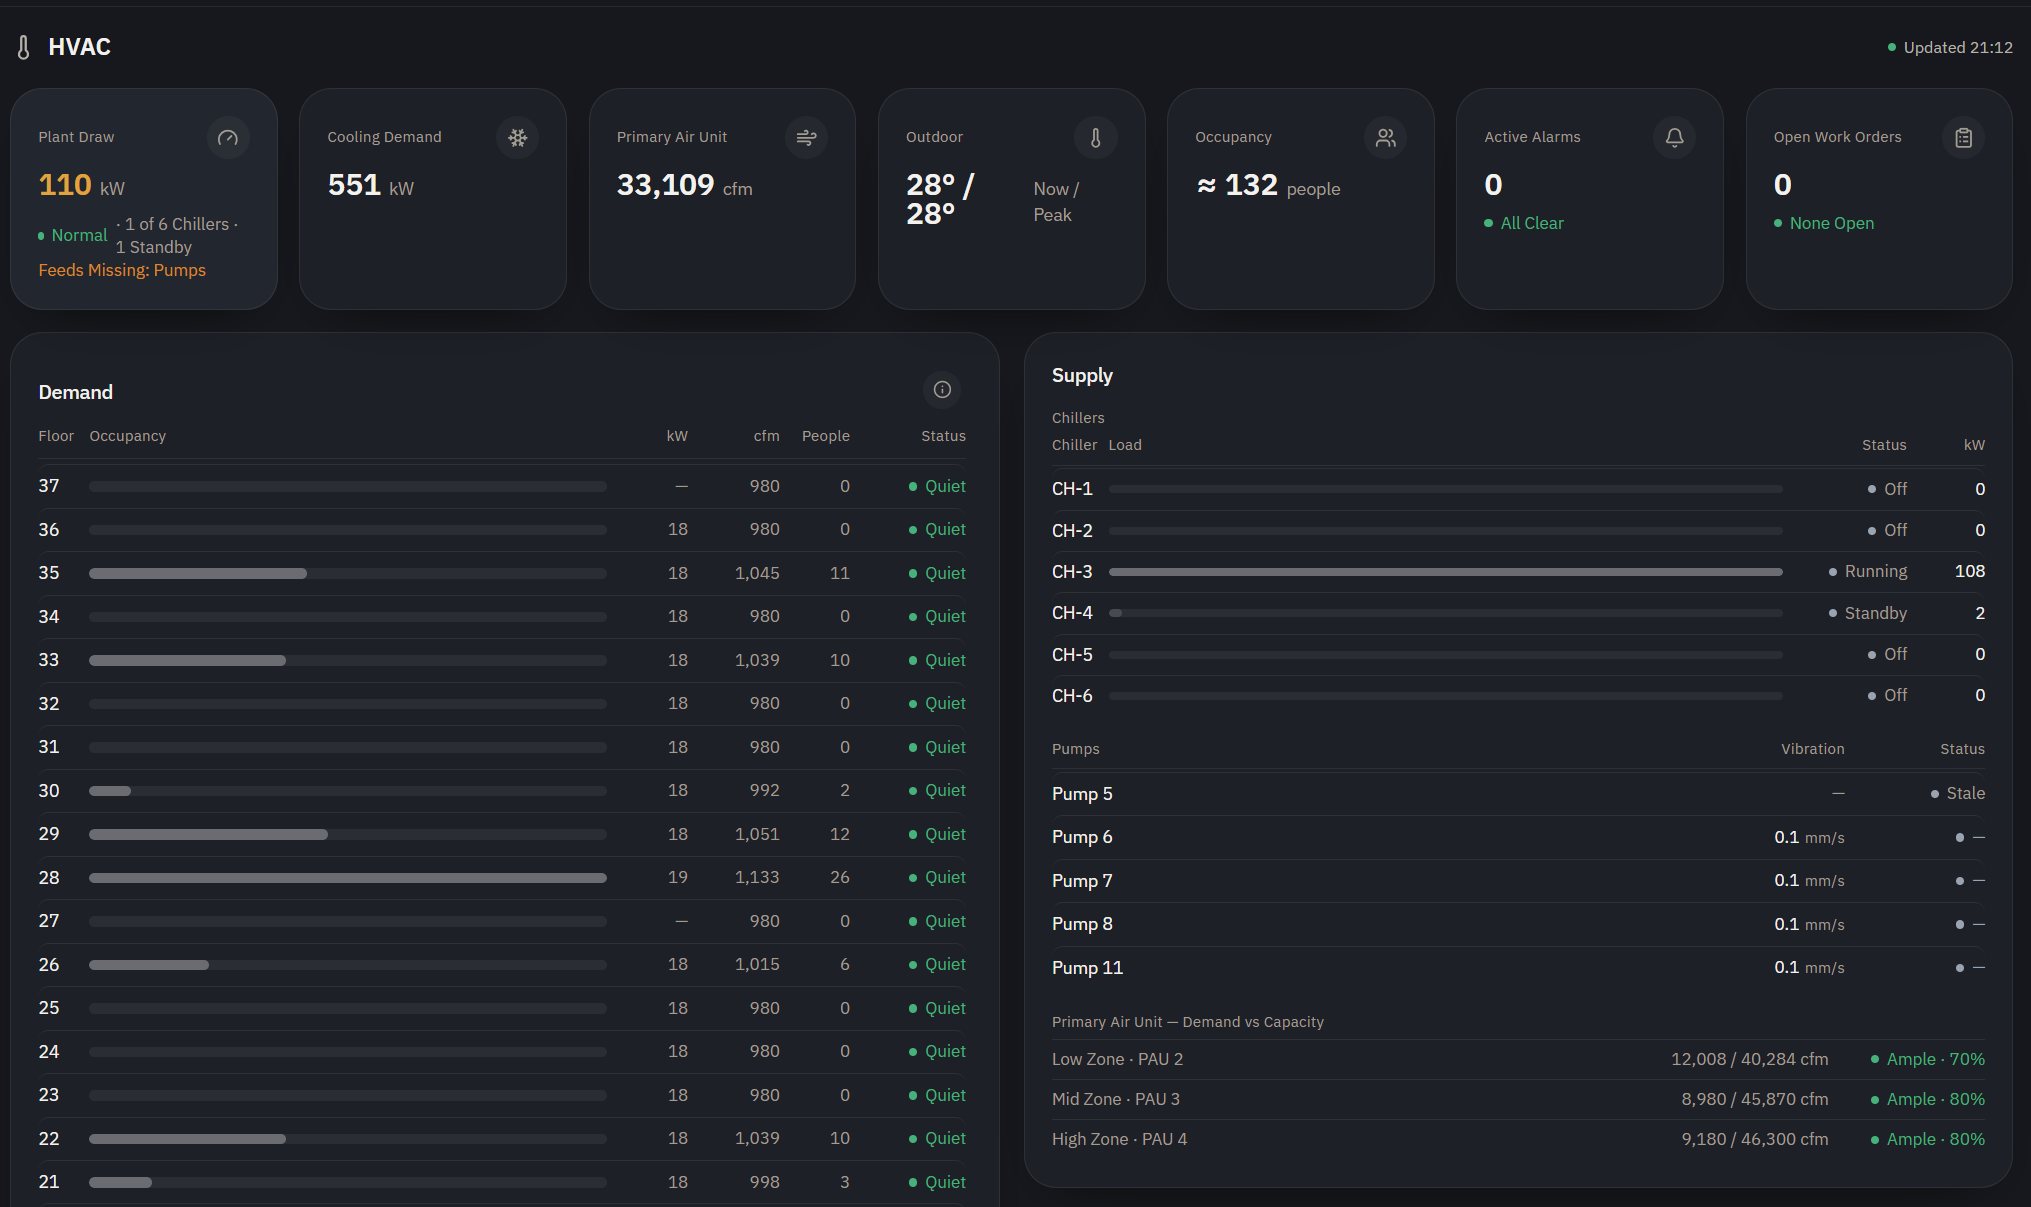This screenshot has height=1207, width=2031.
Task: Click the Standby status for CH-4
Action: click(1867, 613)
